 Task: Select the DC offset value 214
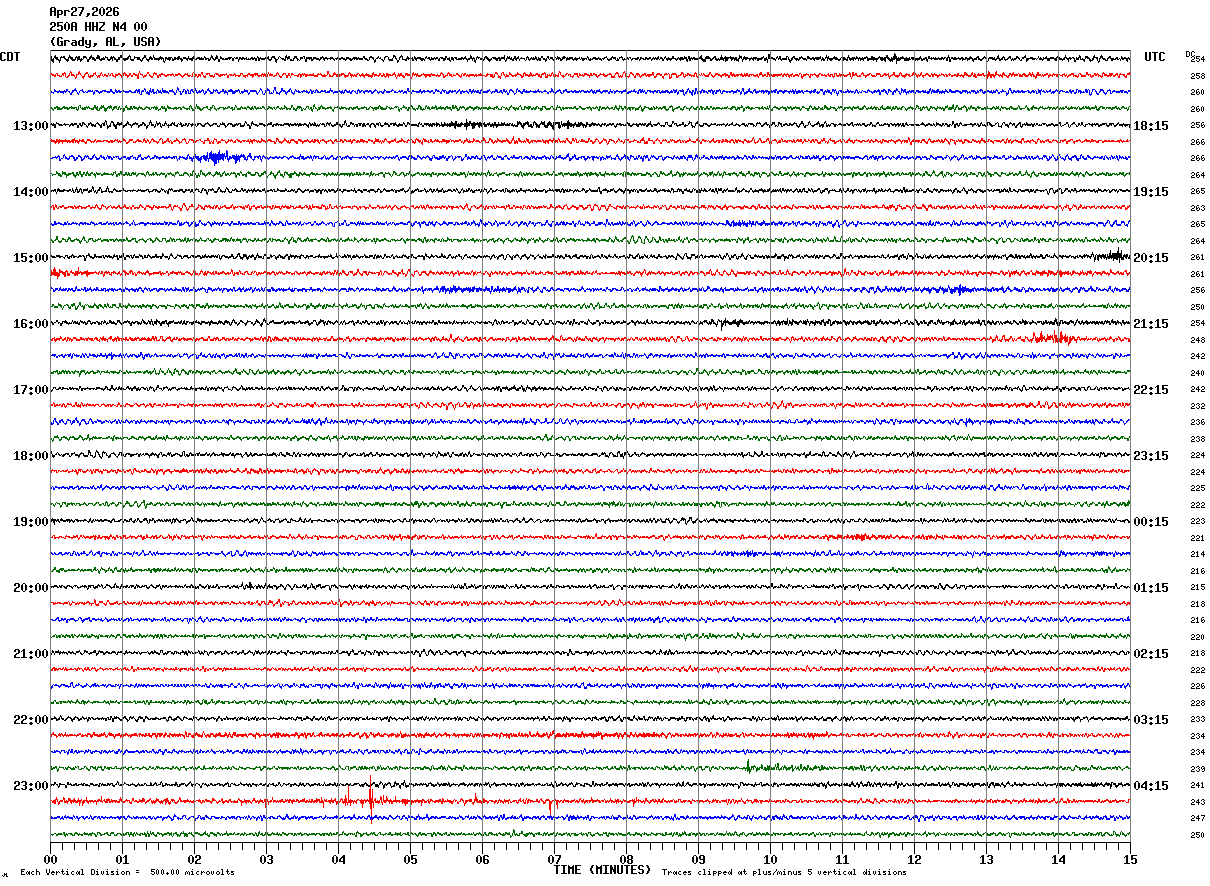[1197, 554]
